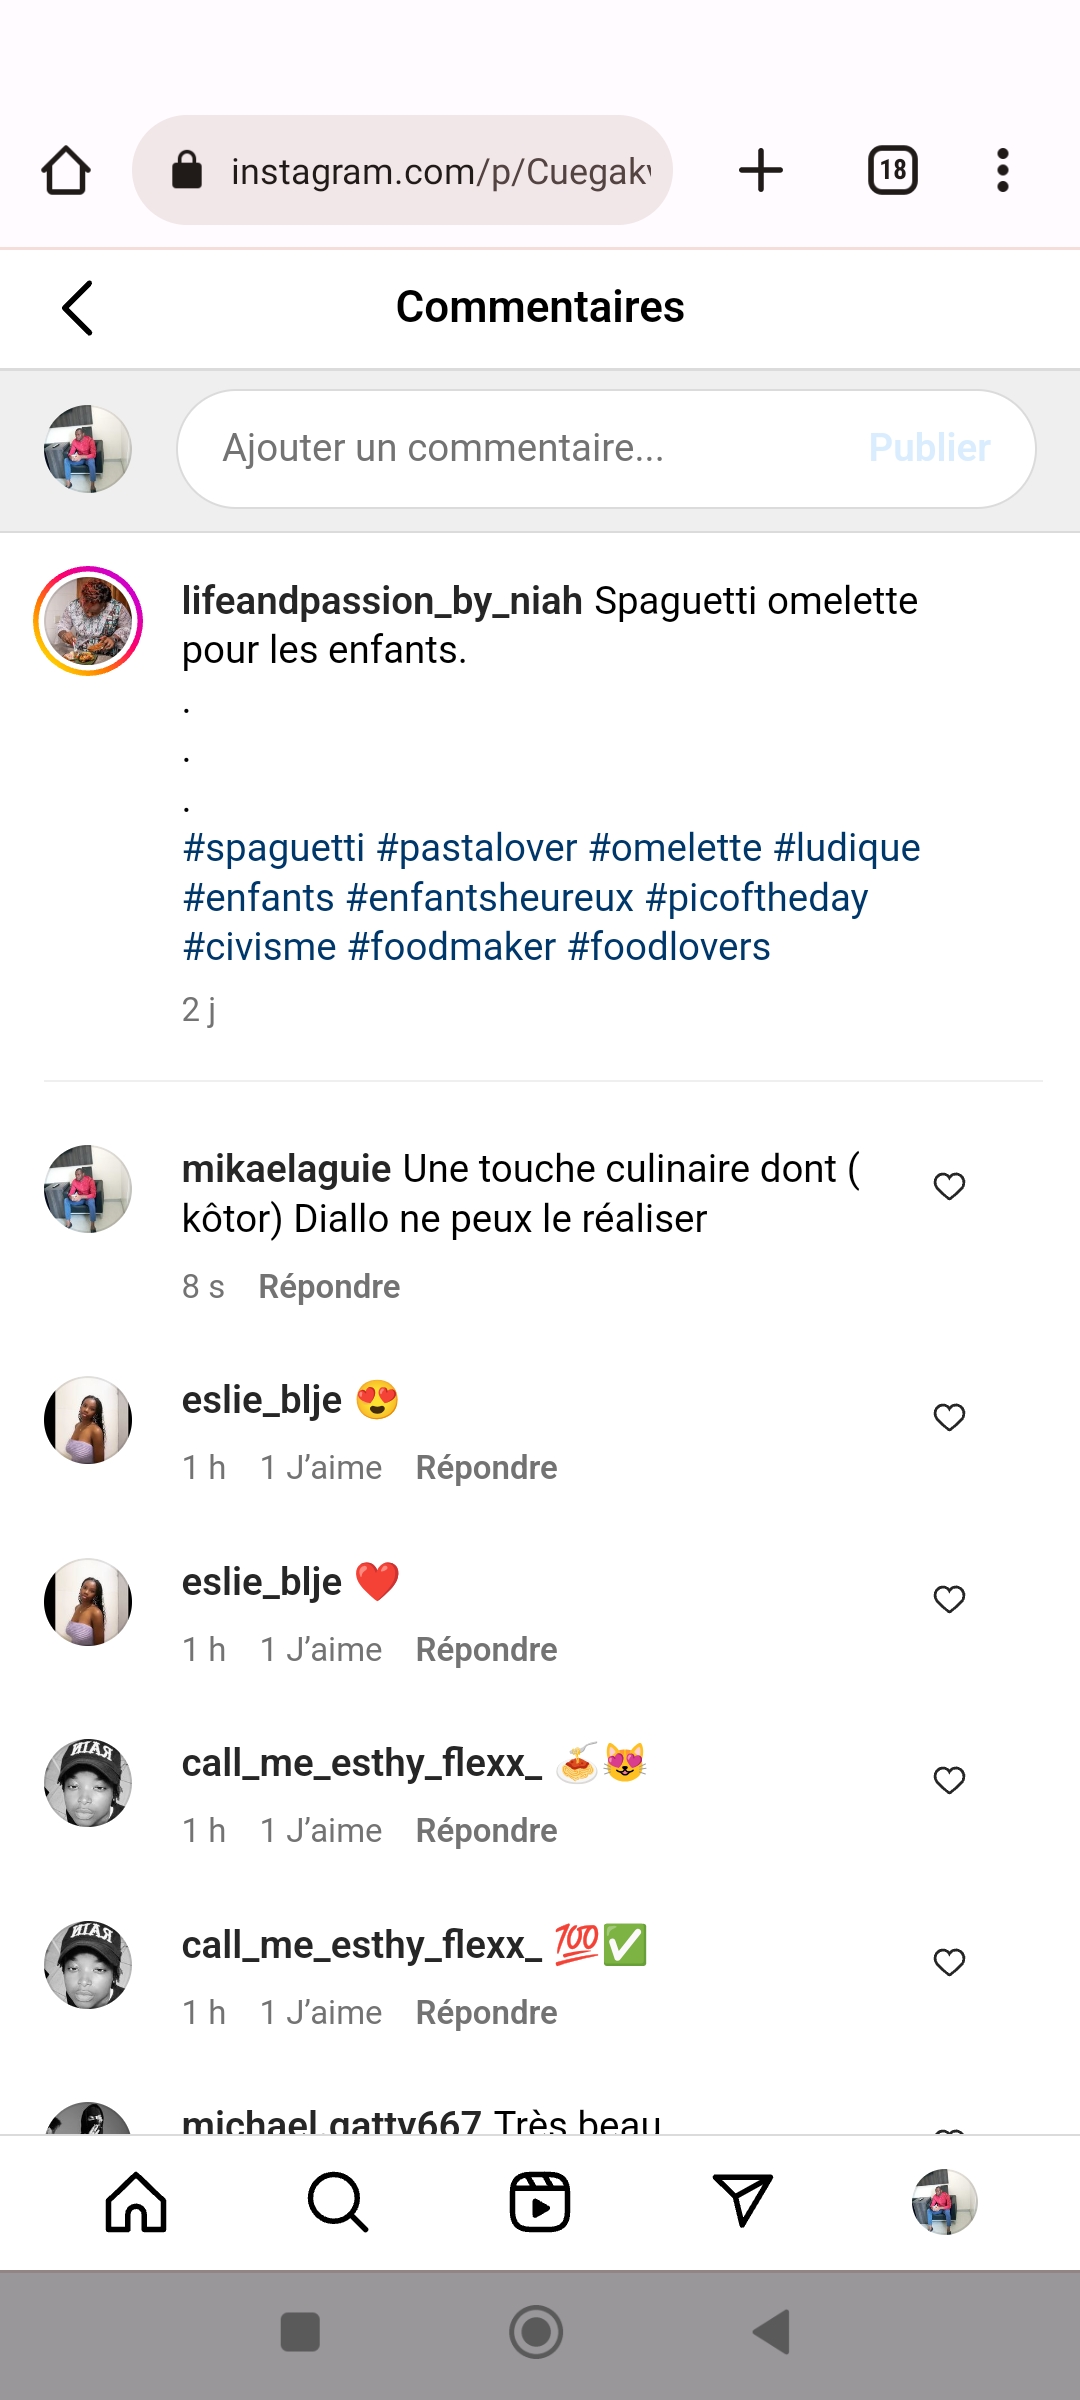1080x2400 pixels.
Task: Open Reels from the bottom navigation
Action: click(x=540, y=2202)
